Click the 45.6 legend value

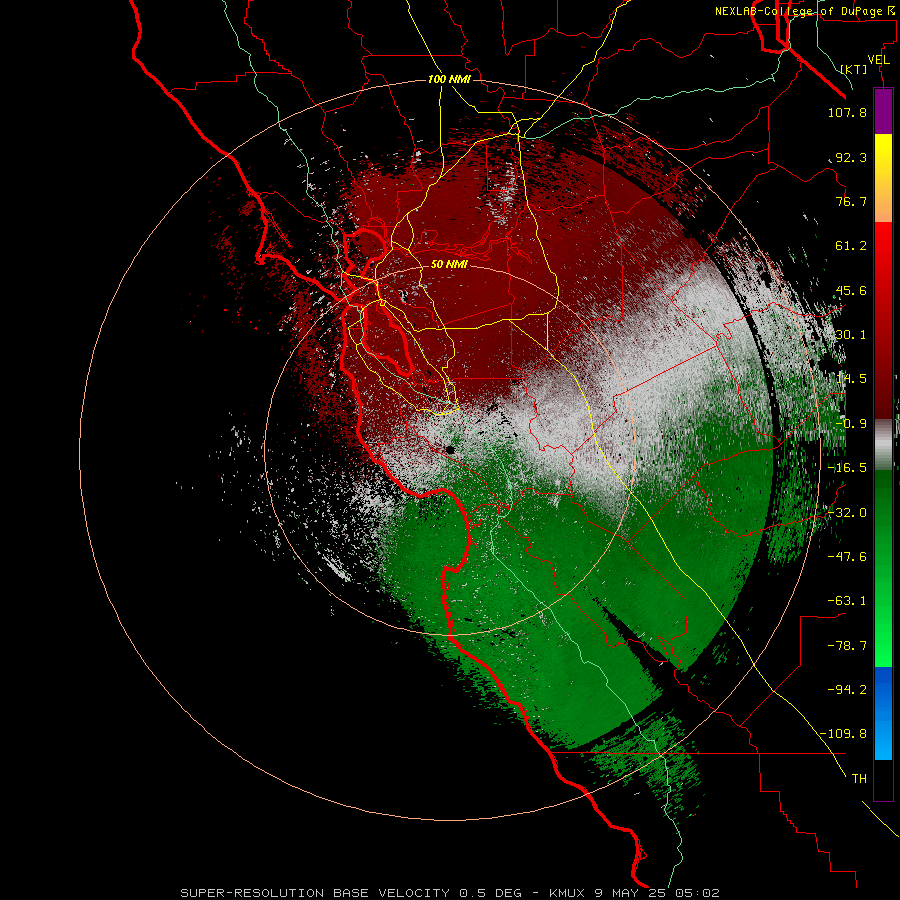(851, 290)
